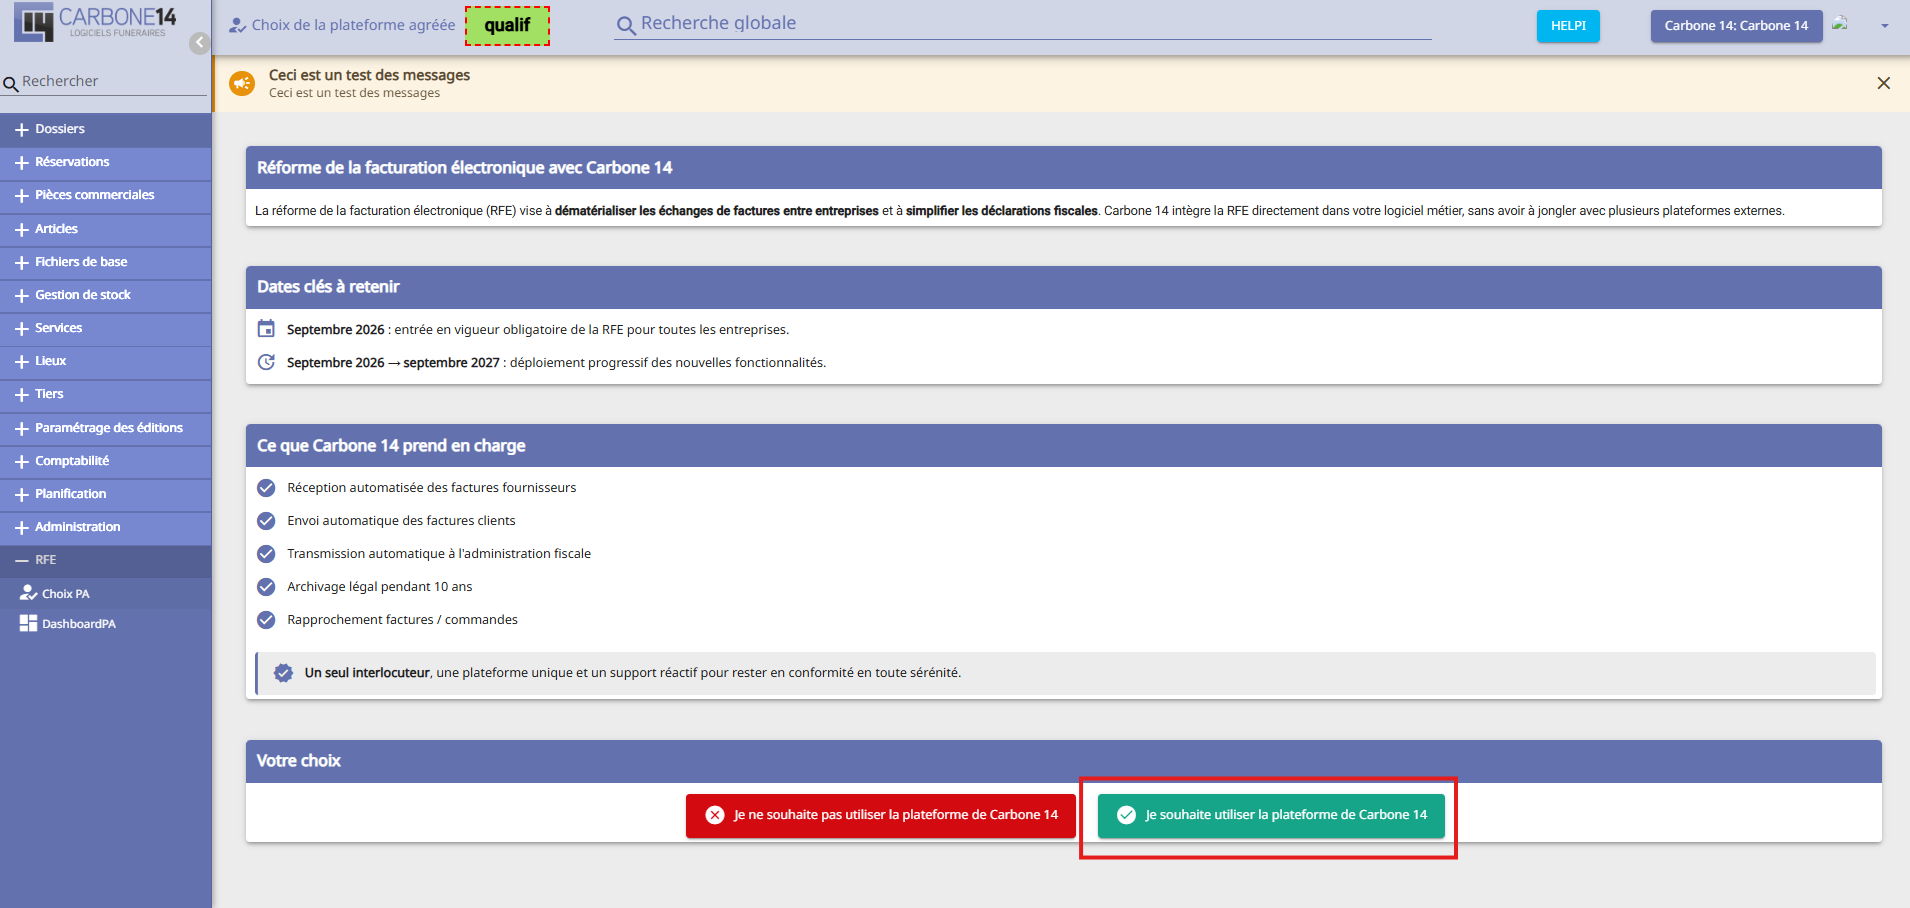The height and width of the screenshot is (908, 1910).
Task: Expand the Pièces commerciales menu
Action: click(x=106, y=195)
